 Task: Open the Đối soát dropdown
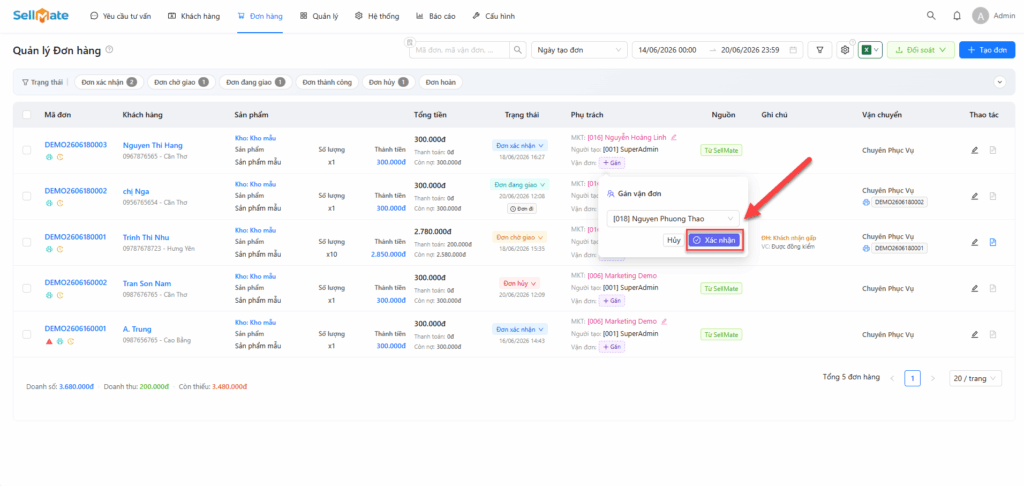click(x=921, y=50)
